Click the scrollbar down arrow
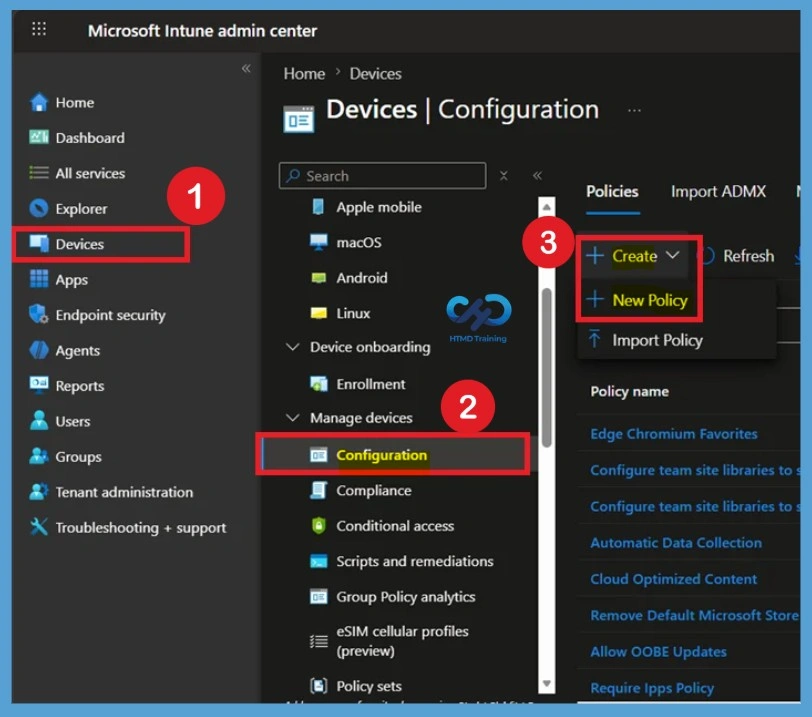812x717 pixels. click(x=546, y=684)
